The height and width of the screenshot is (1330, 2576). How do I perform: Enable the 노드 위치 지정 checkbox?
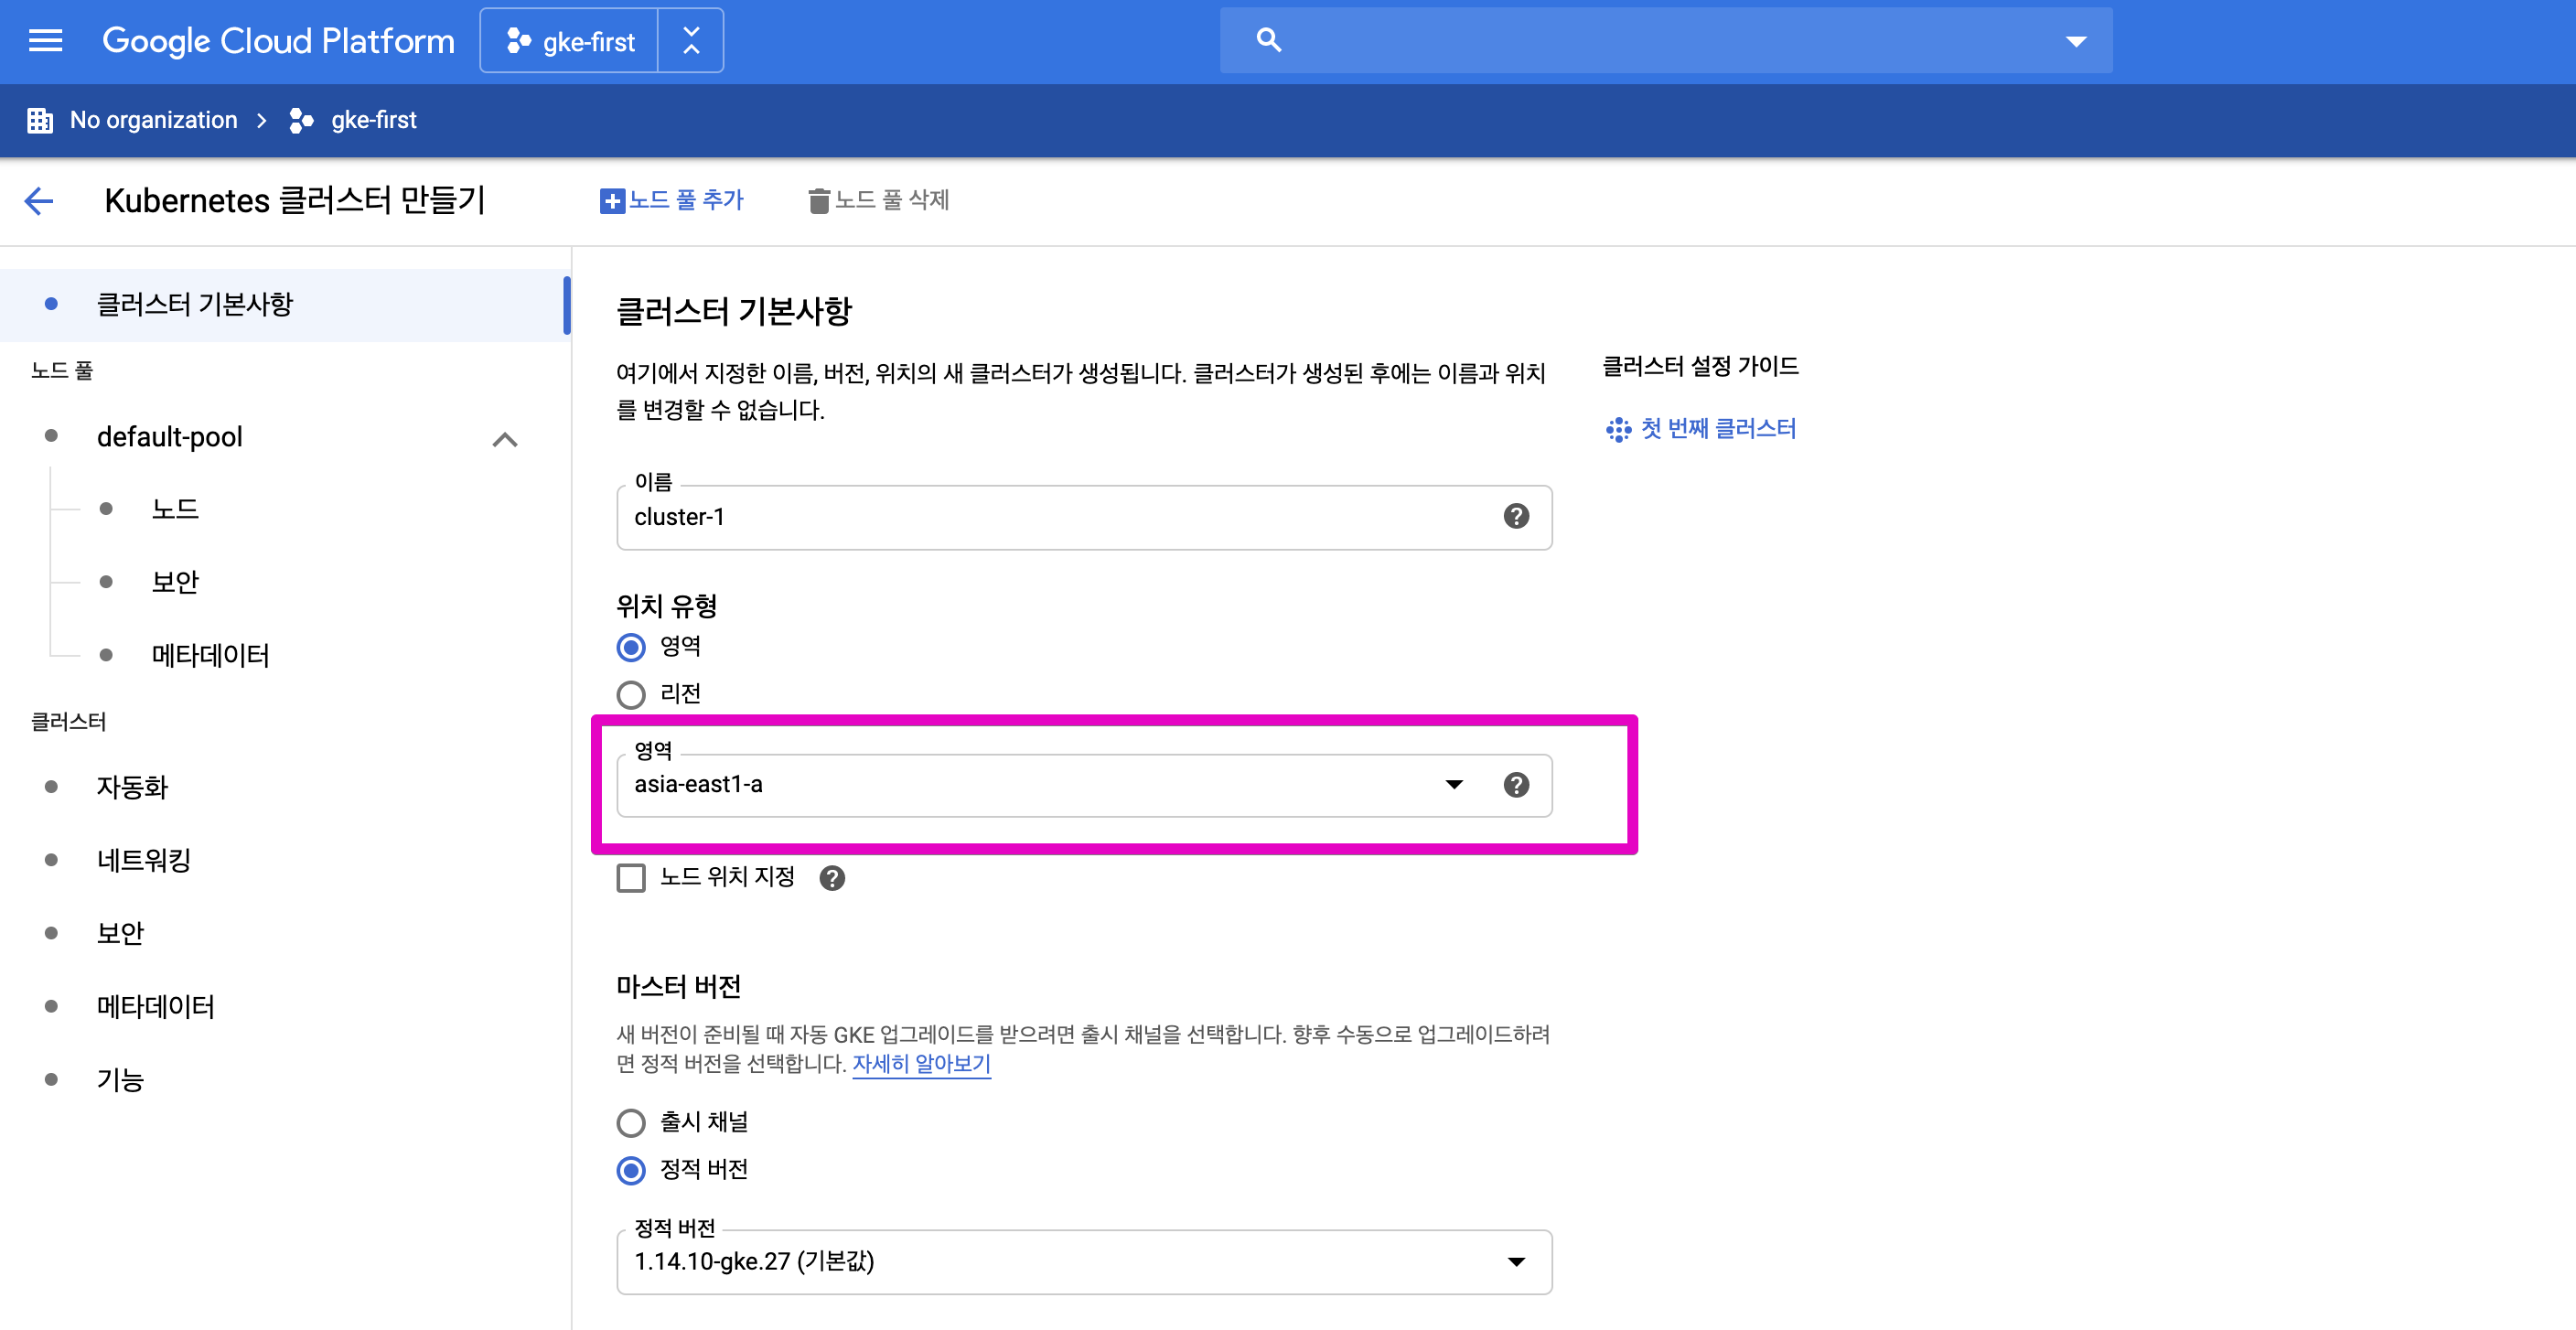coord(629,877)
